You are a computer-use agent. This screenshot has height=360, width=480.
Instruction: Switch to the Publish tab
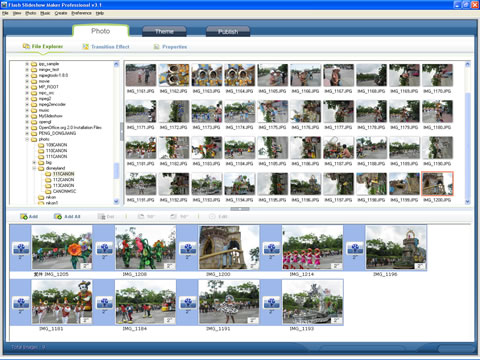coord(228,31)
